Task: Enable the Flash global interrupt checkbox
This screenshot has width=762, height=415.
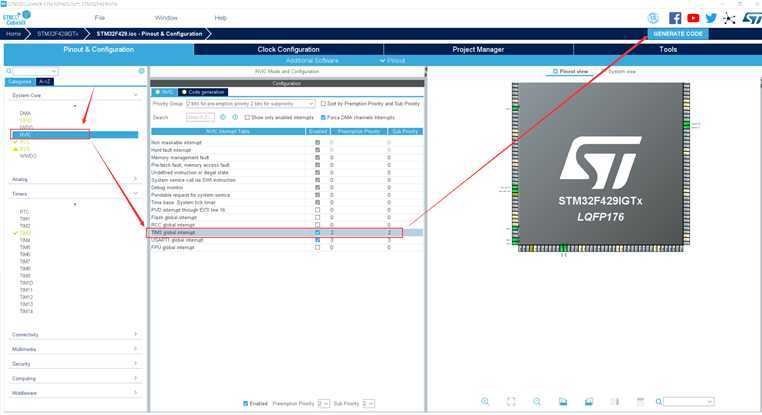Action: pos(317,217)
